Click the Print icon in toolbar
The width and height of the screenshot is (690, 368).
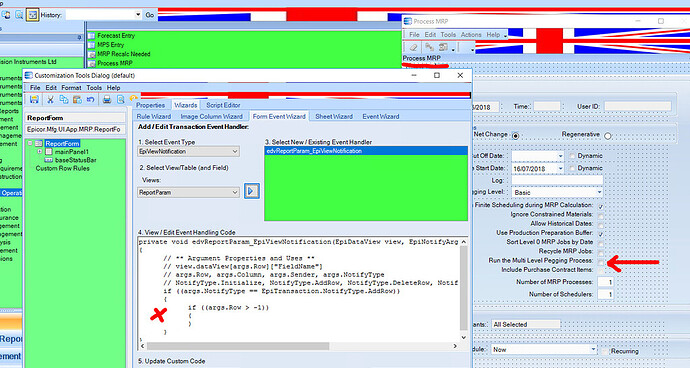pos(106,99)
